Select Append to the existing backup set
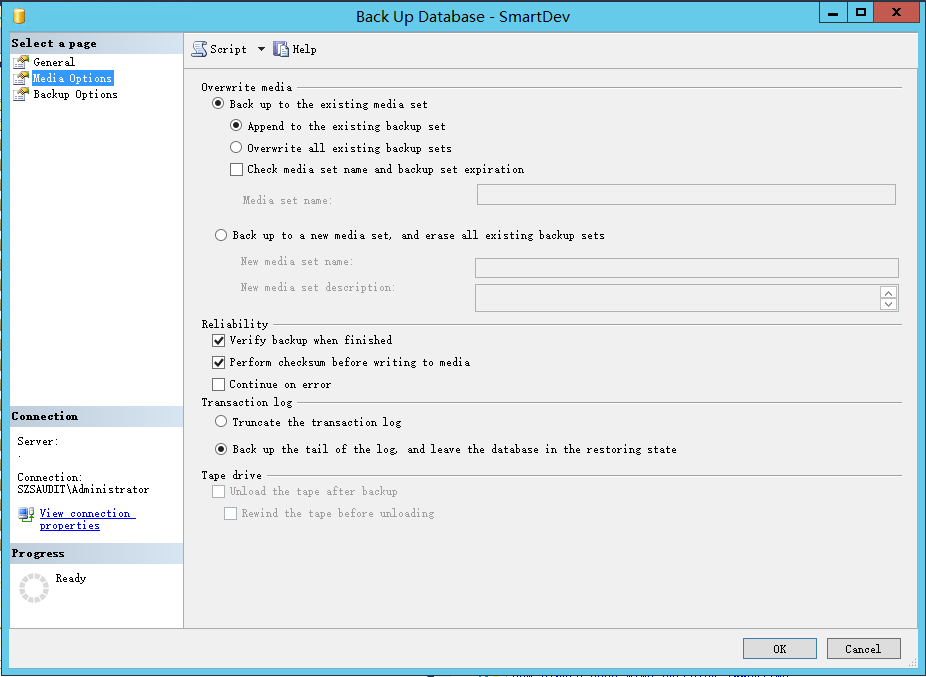Screen dimensions: 926x677 pos(237,126)
